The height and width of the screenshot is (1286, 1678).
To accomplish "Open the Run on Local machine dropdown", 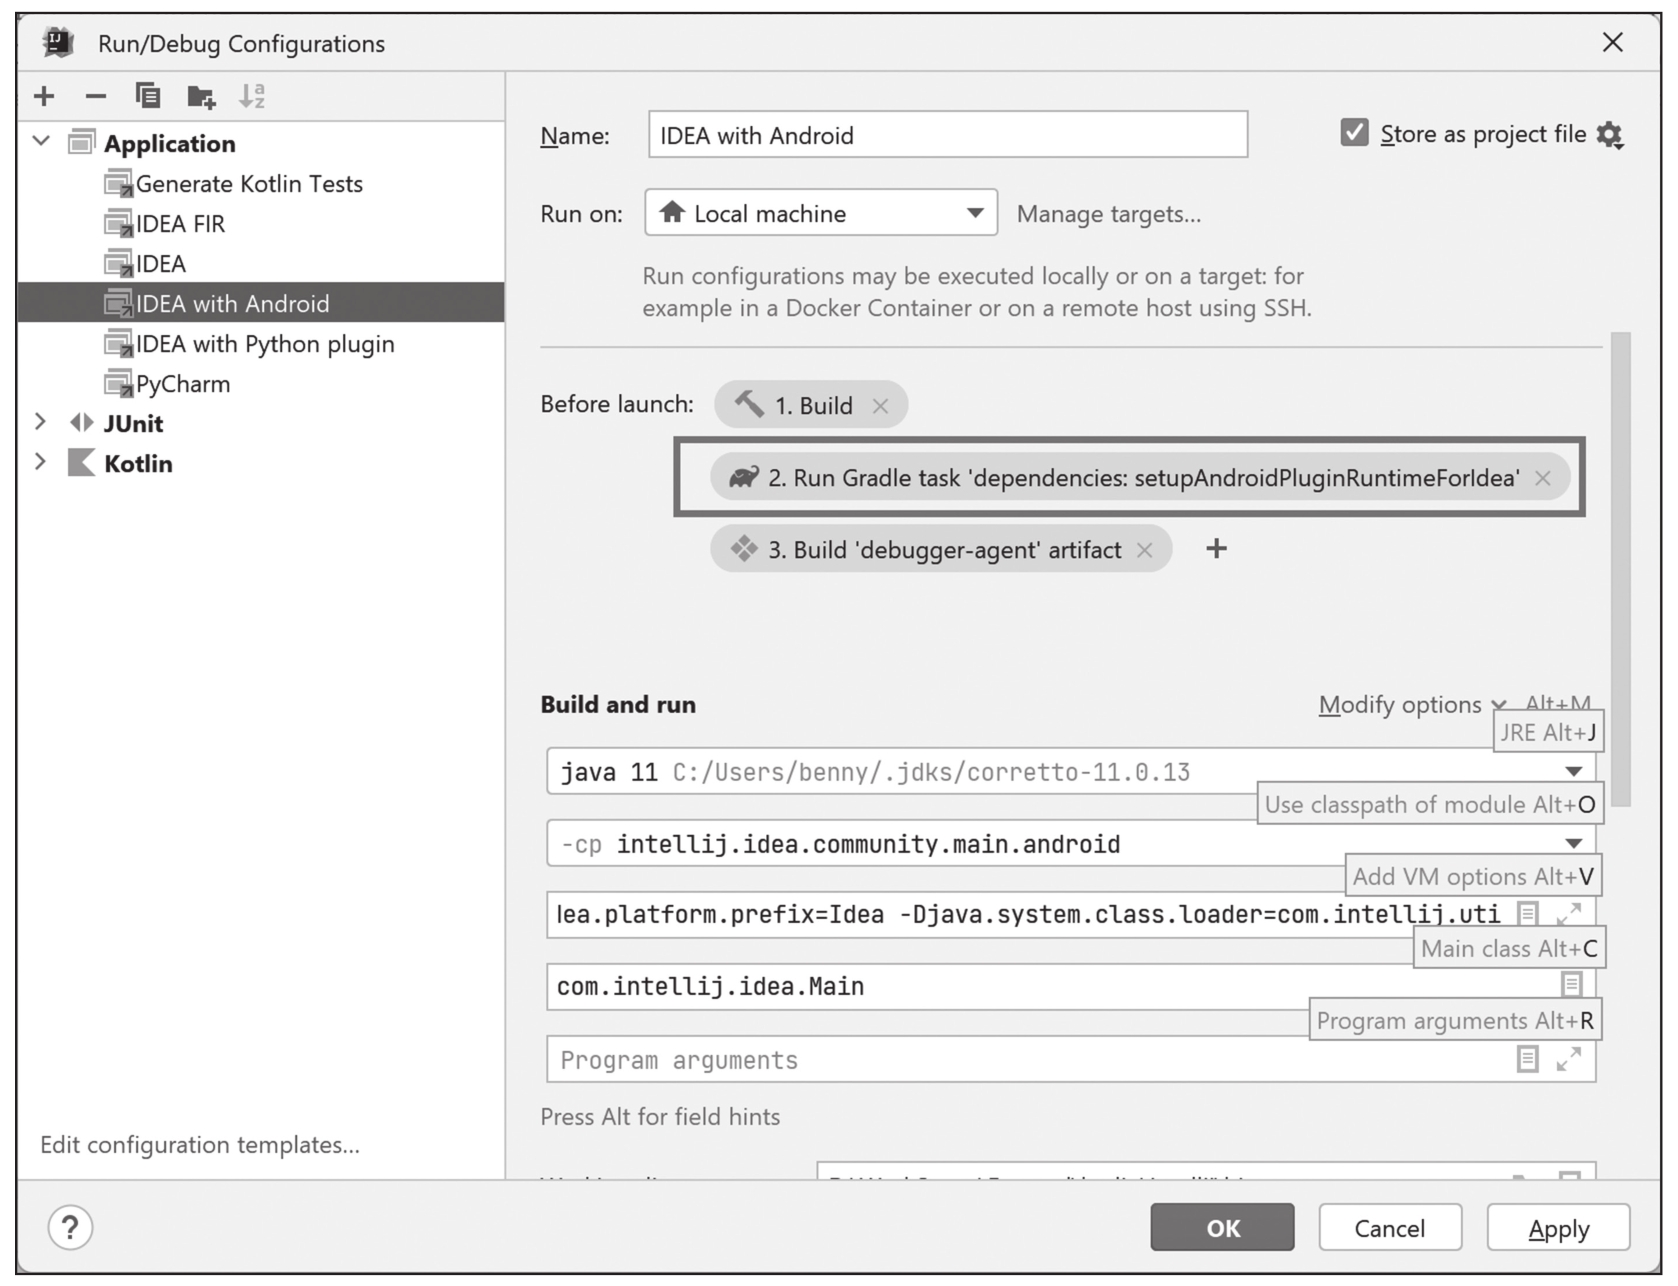I will point(821,213).
